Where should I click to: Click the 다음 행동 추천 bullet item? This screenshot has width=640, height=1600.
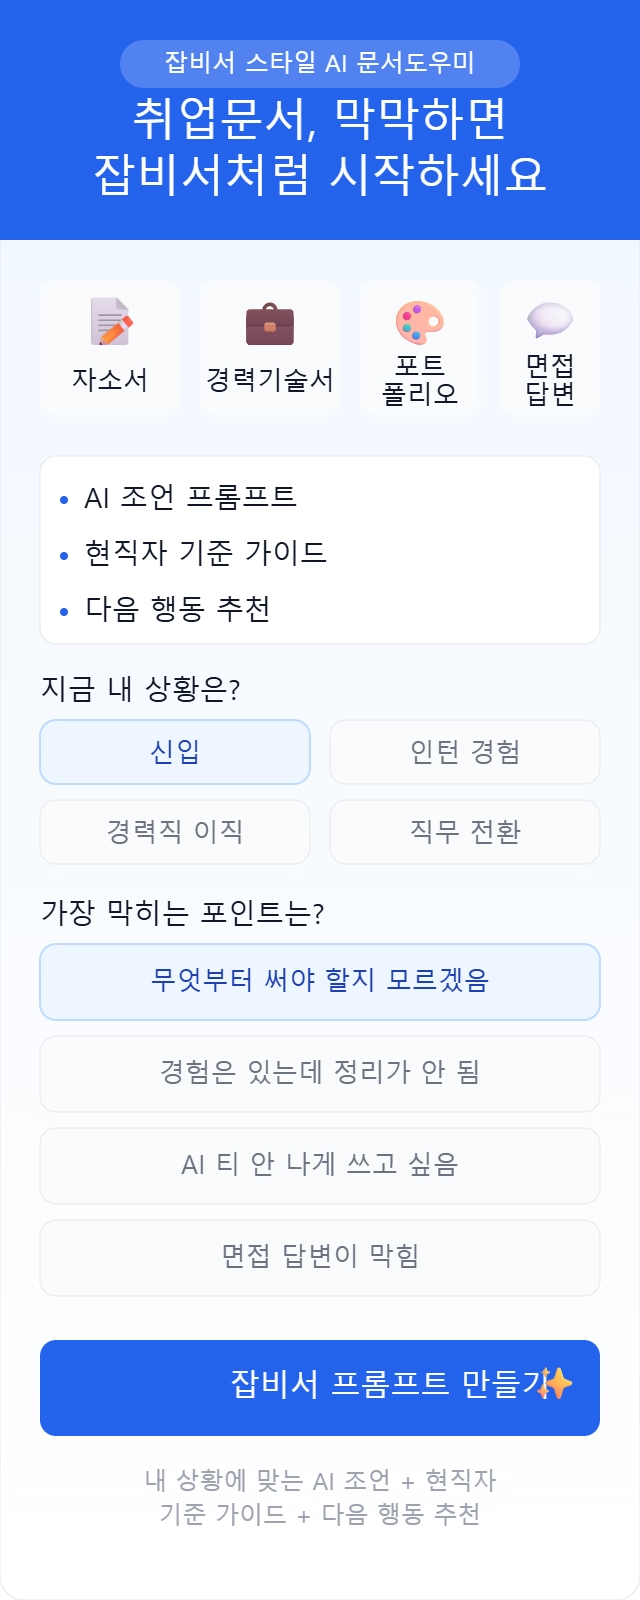click(x=177, y=609)
